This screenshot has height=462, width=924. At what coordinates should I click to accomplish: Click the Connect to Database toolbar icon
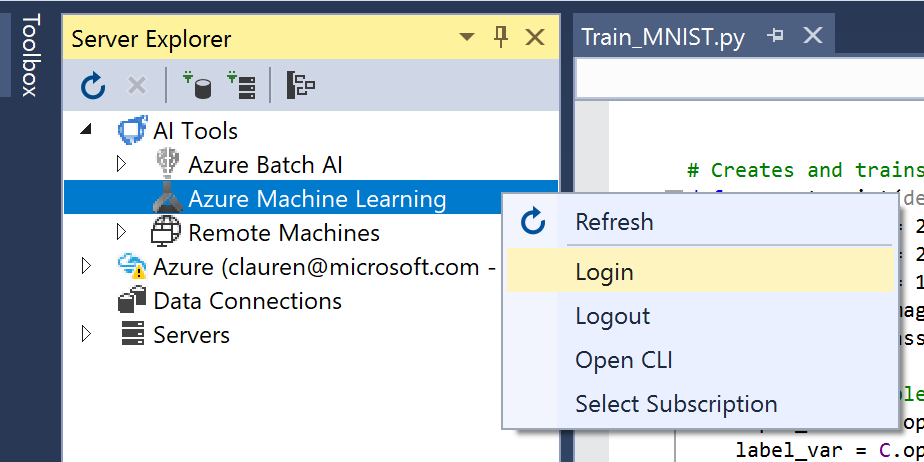pyautogui.click(x=197, y=85)
